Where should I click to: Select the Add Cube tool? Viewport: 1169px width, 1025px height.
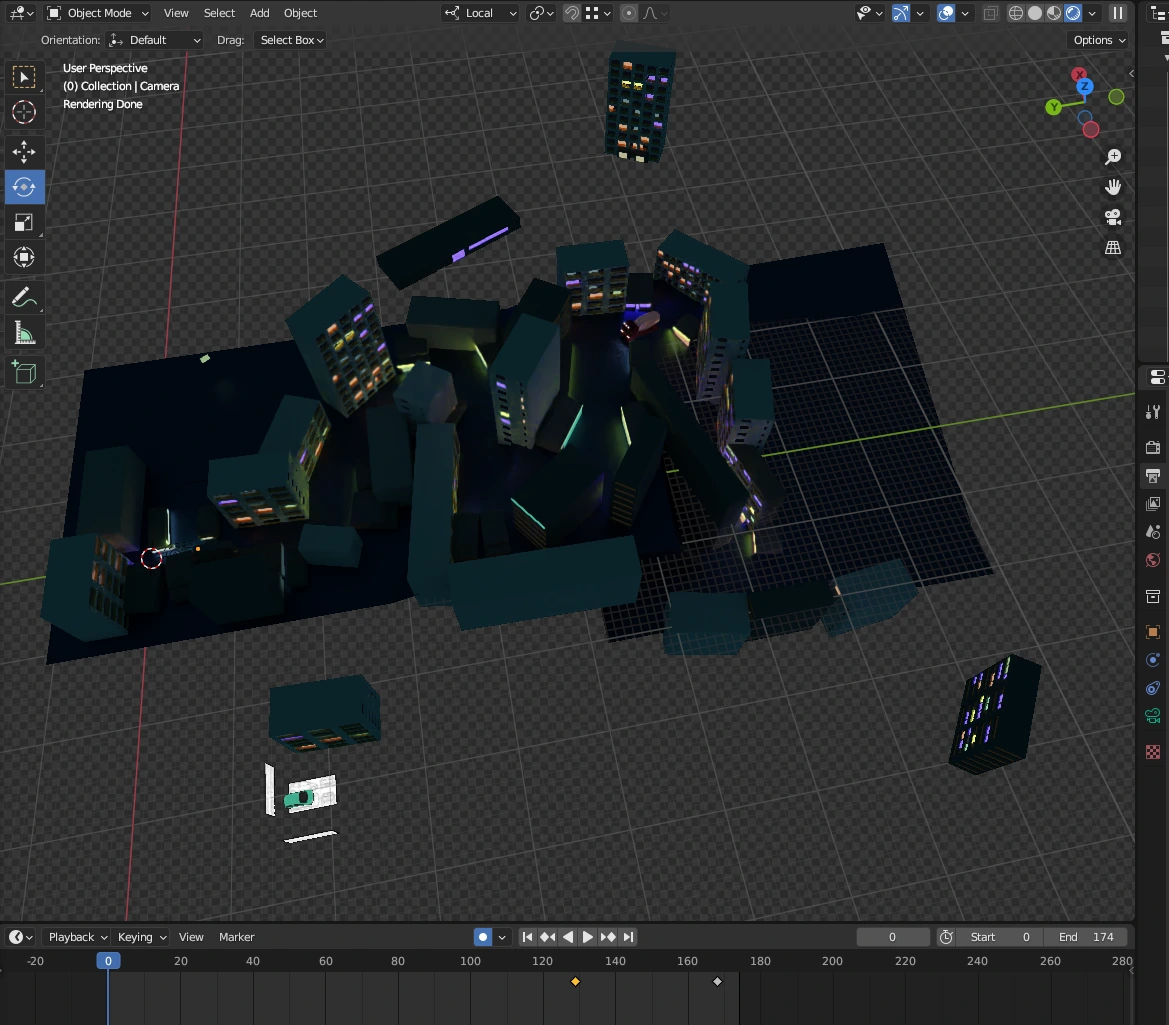pos(24,373)
